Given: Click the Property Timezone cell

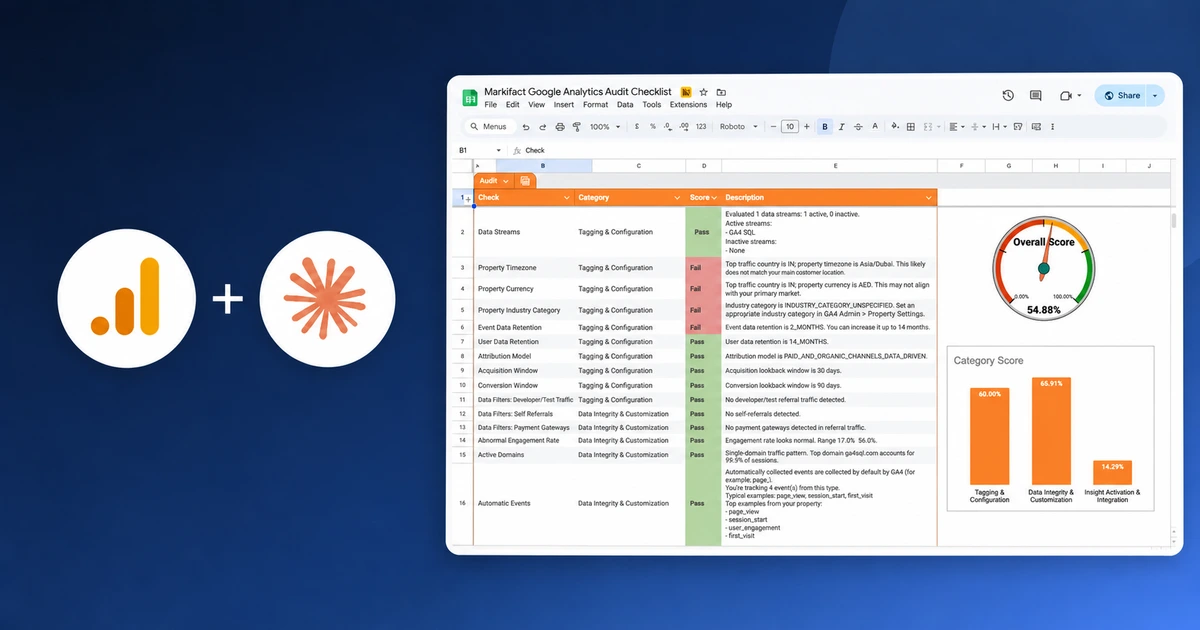Looking at the screenshot, I should (x=524, y=268).
